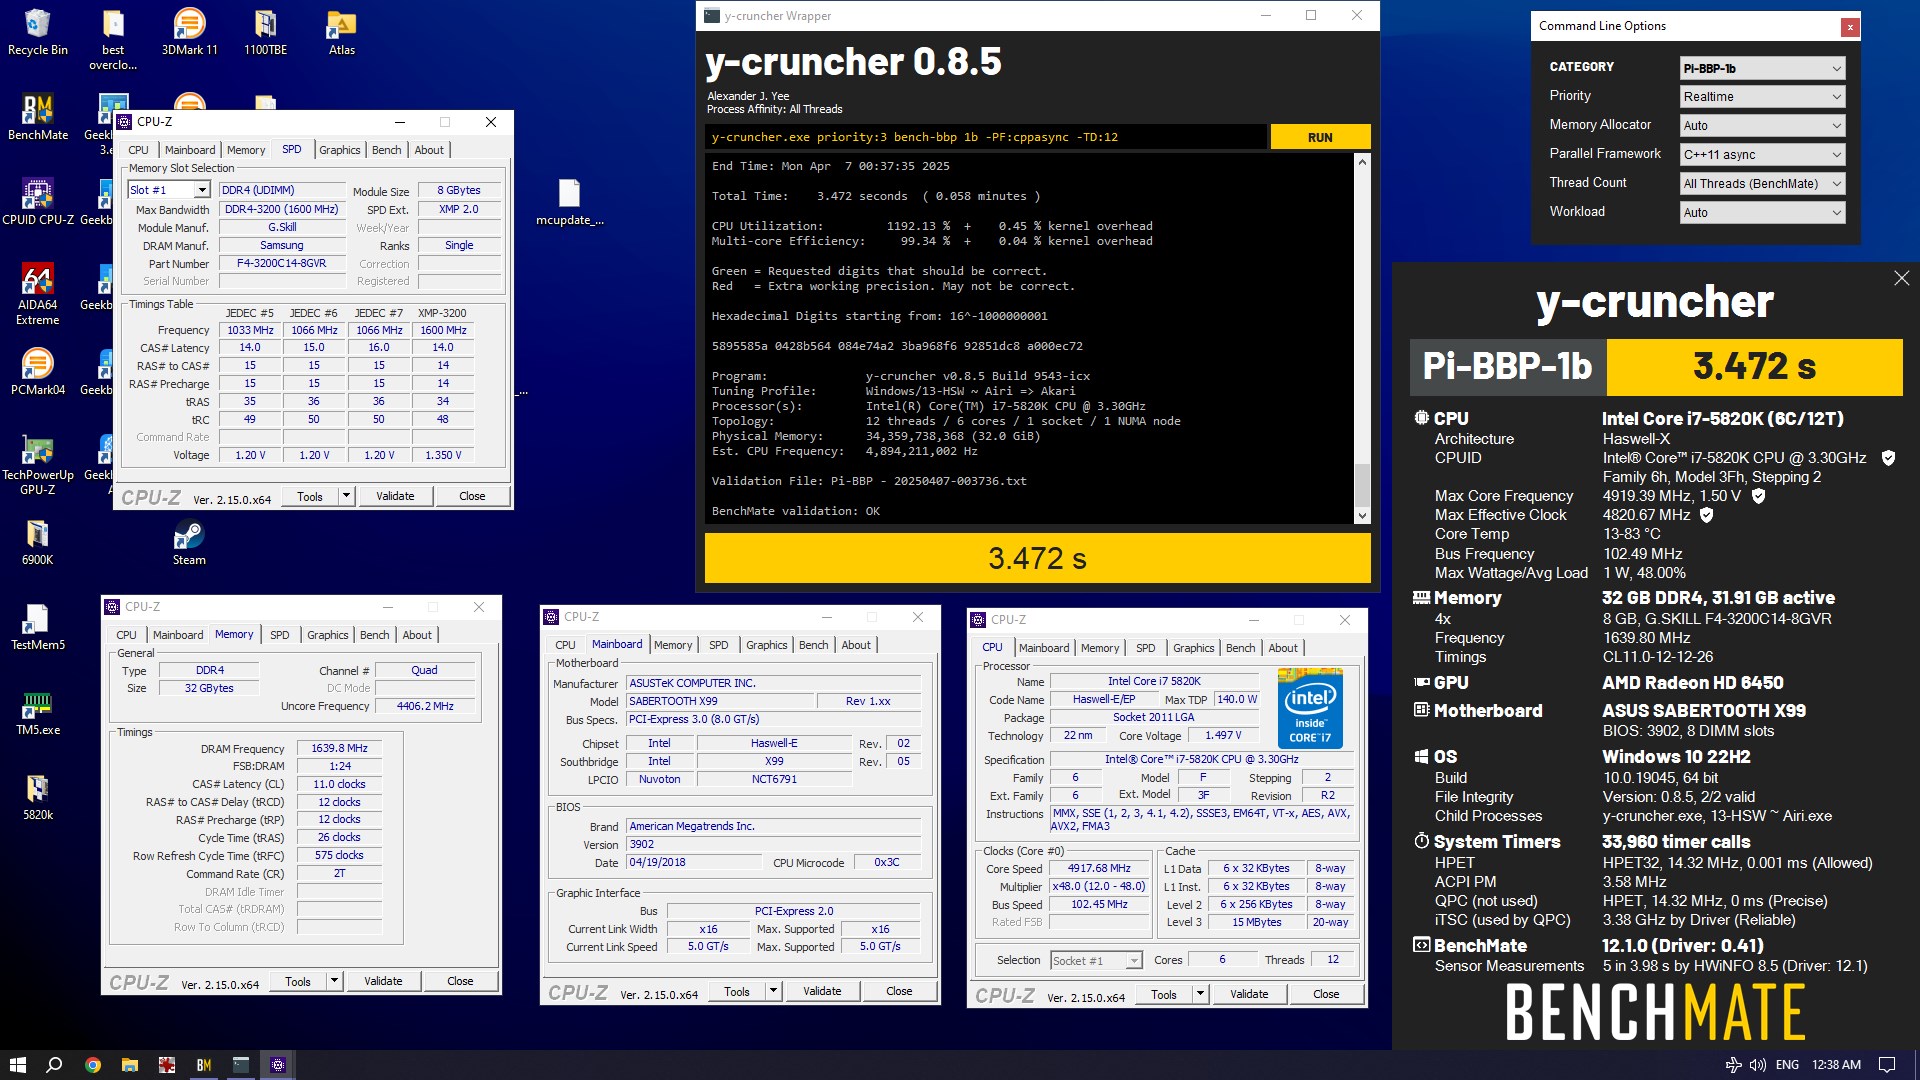Open the Thread Count dropdown
The image size is (1920, 1080).
pyautogui.click(x=1762, y=184)
